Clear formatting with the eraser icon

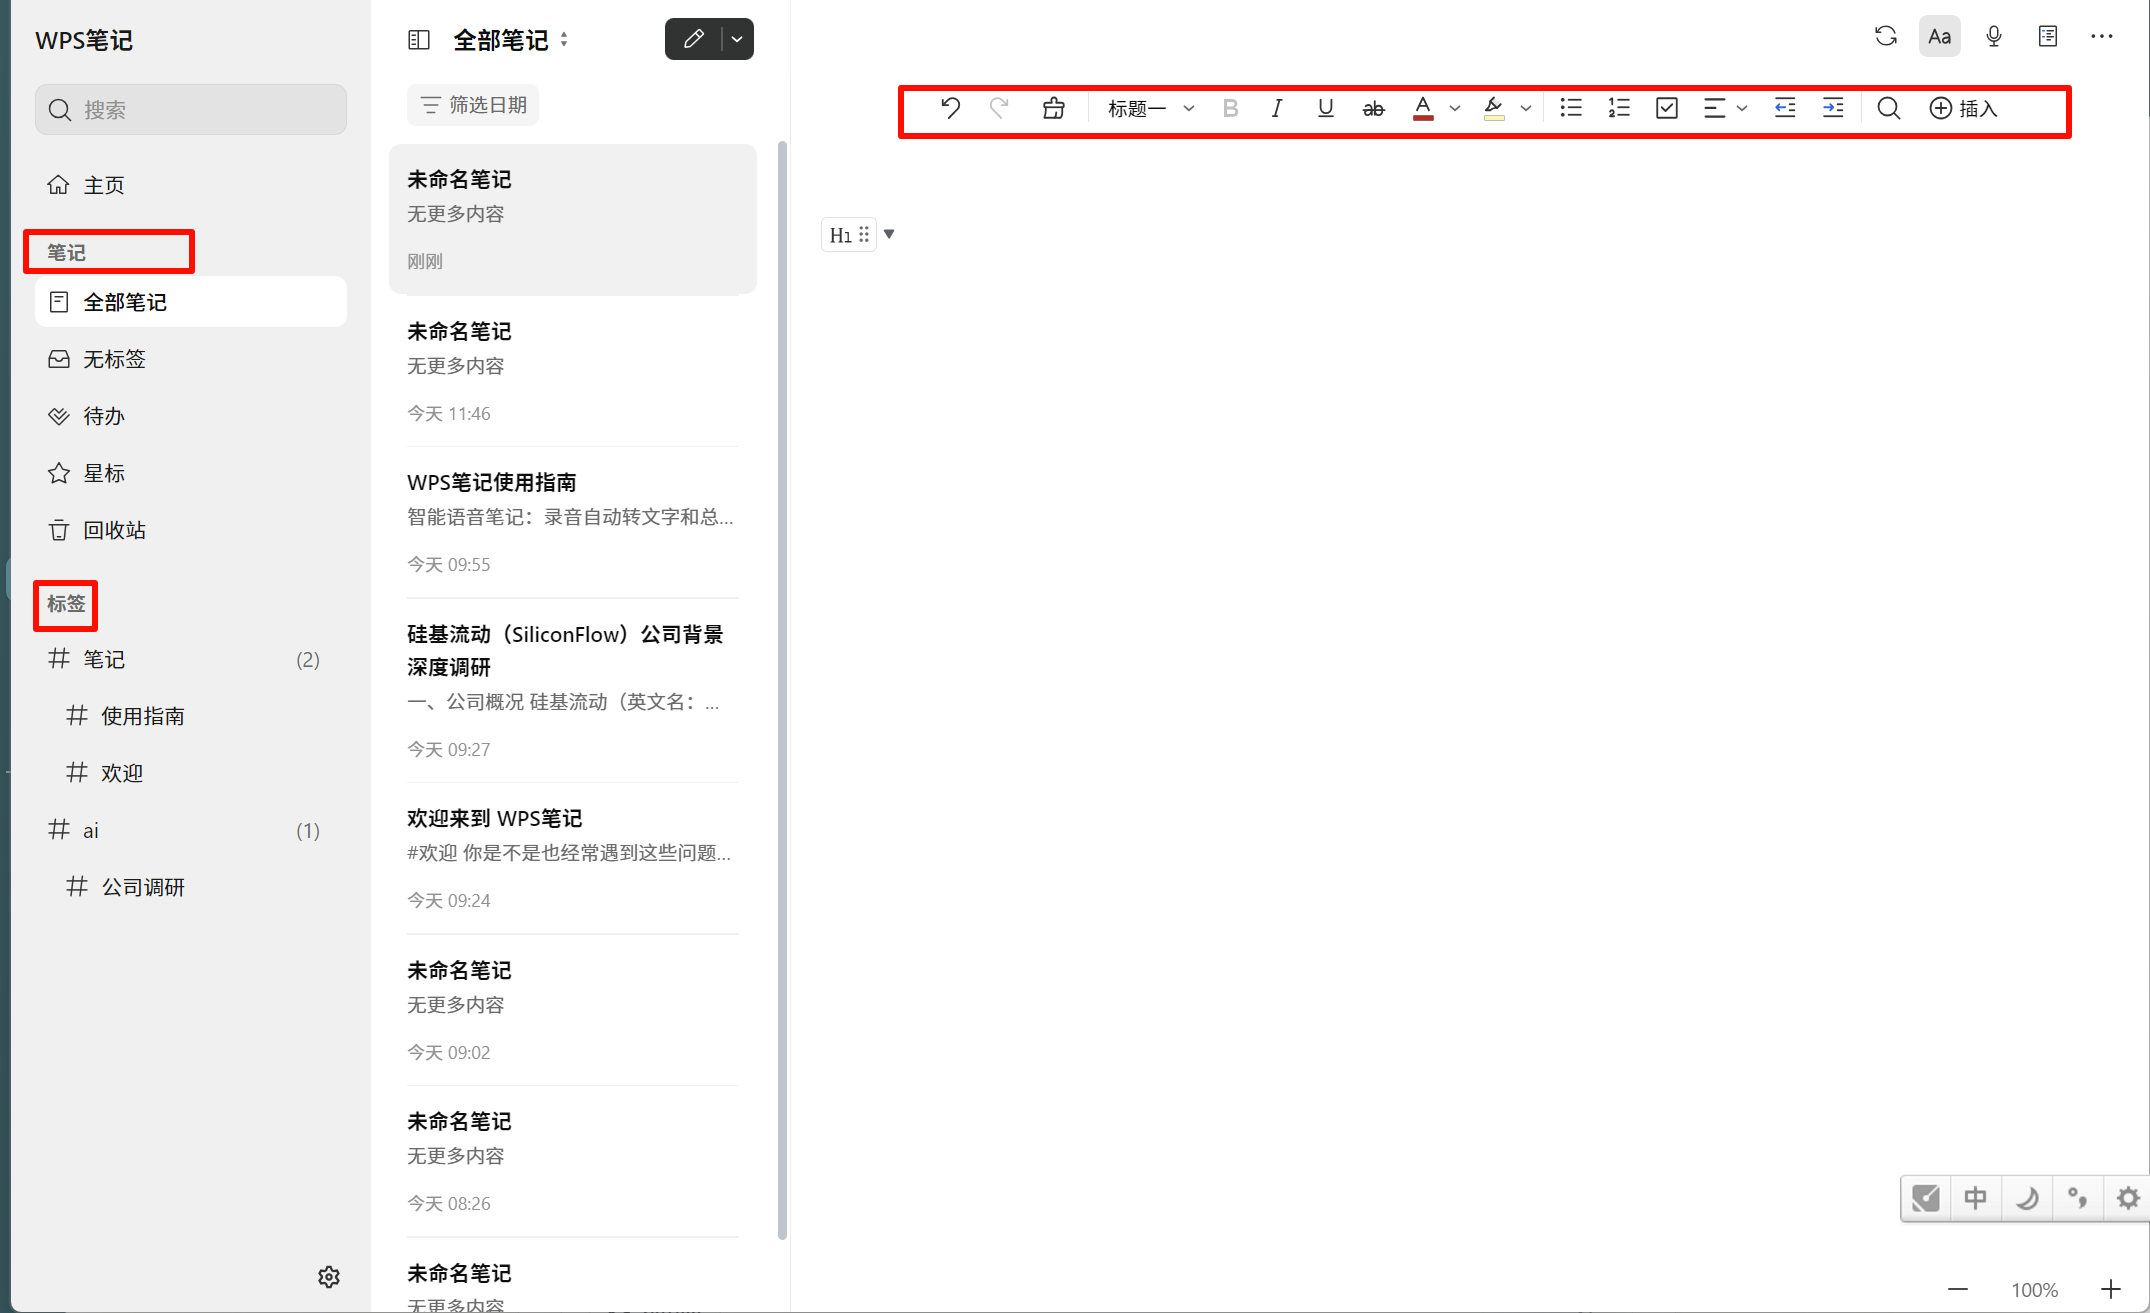(x=1053, y=108)
